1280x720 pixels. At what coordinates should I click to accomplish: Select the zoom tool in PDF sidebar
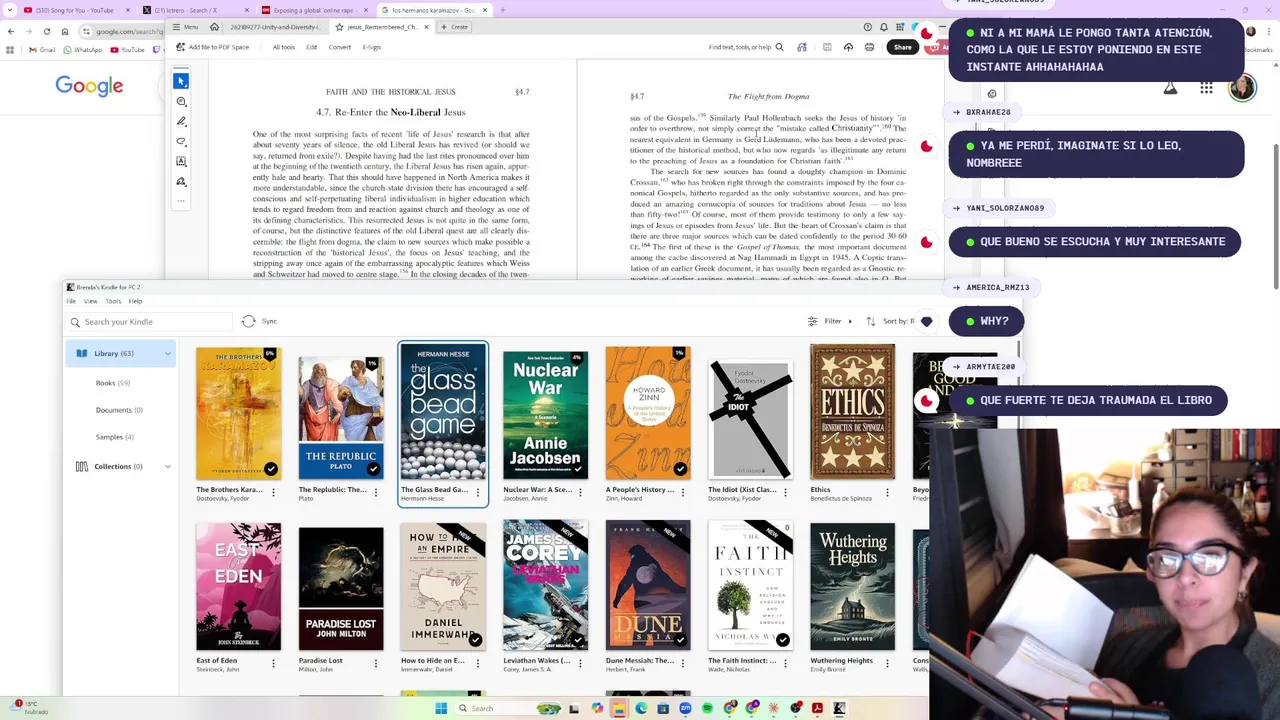click(181, 101)
